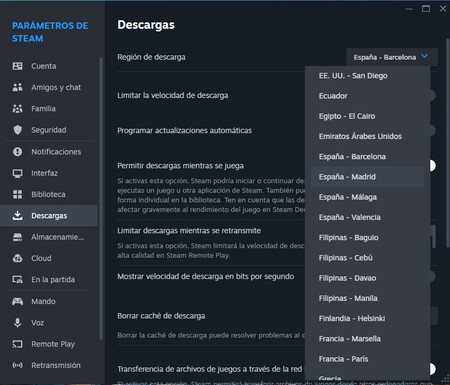
Task: Click the Amigos y chat people icon
Action: [x=17, y=87]
